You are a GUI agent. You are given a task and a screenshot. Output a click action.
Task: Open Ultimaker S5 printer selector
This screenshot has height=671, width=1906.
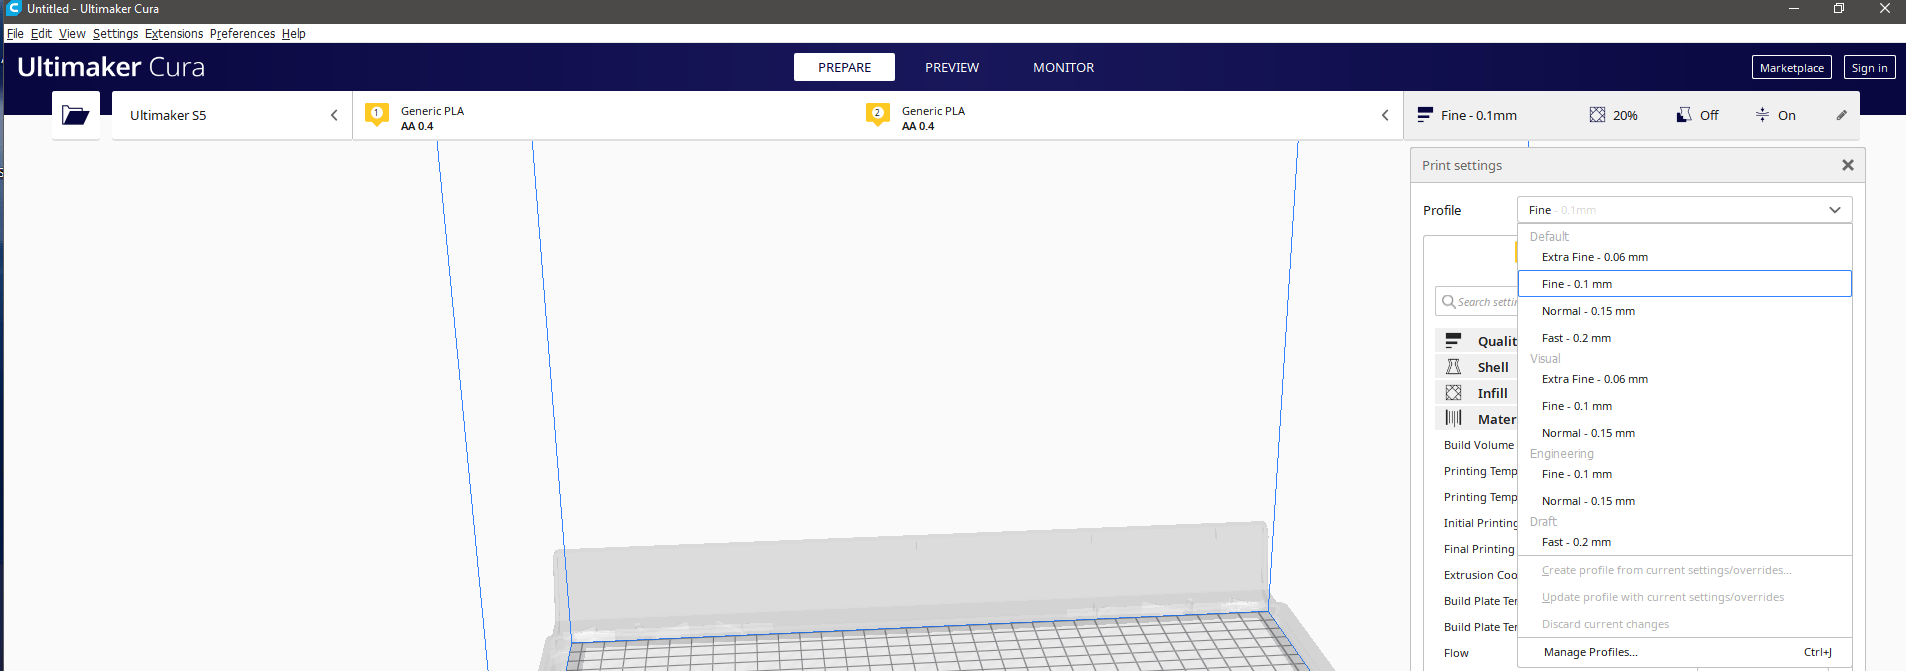coord(232,115)
